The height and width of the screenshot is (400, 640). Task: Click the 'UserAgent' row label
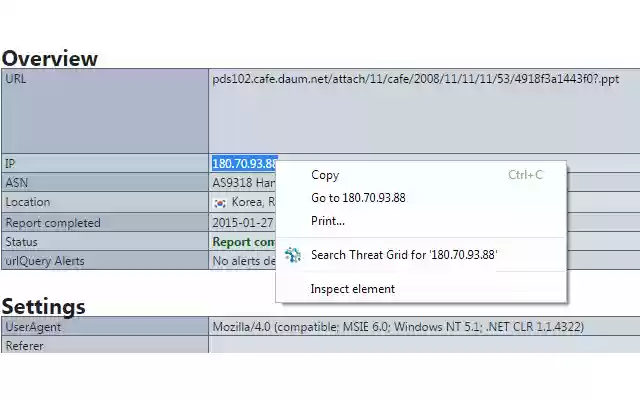33,327
